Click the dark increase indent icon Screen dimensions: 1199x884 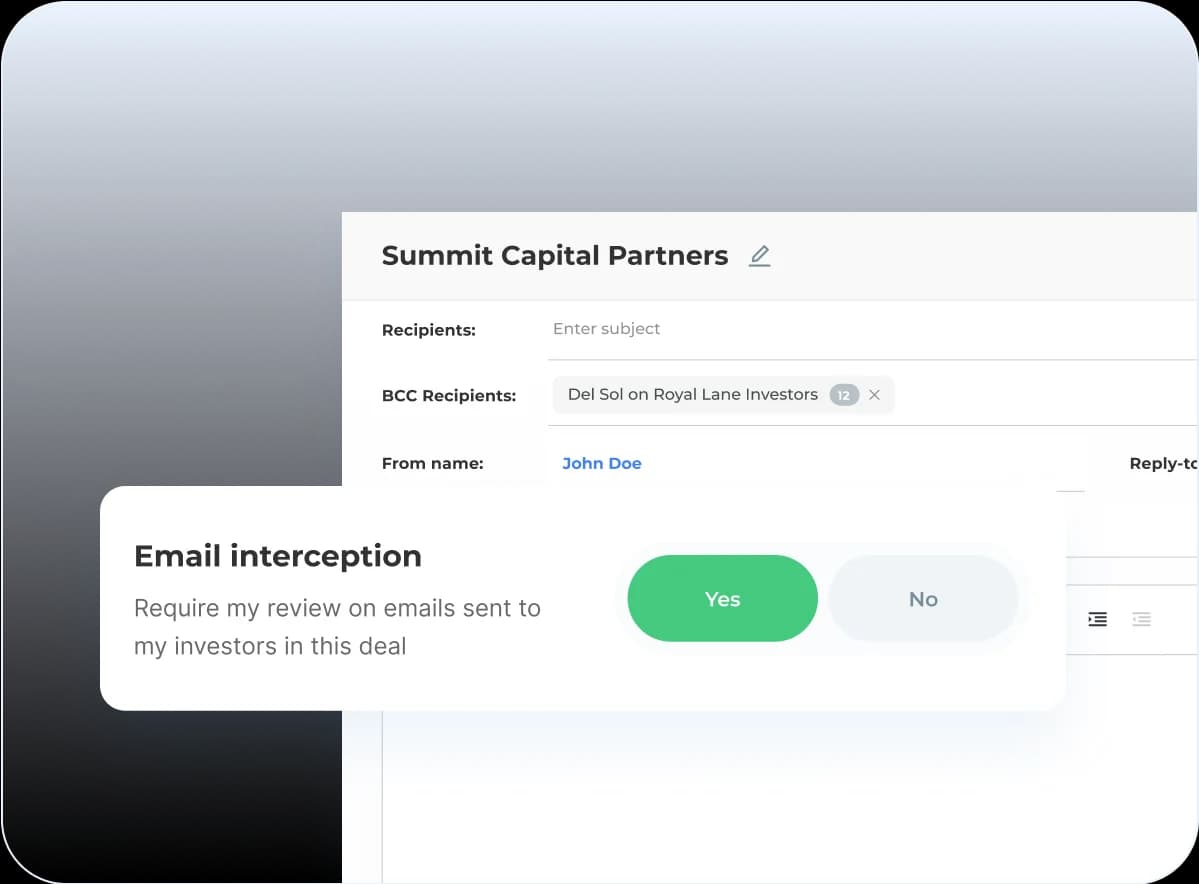pyautogui.click(x=1097, y=619)
